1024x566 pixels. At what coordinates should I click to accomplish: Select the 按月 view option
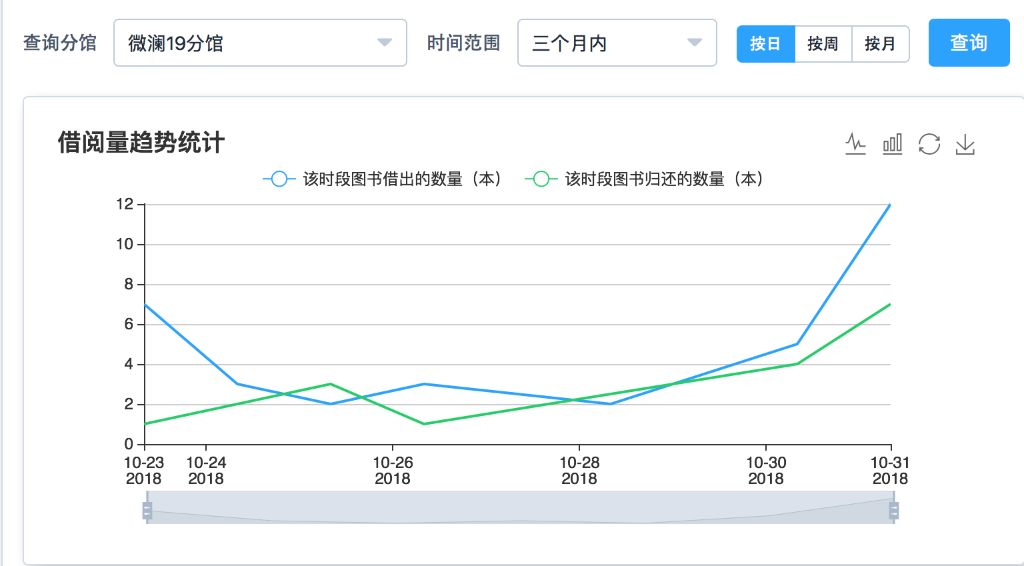click(x=880, y=44)
